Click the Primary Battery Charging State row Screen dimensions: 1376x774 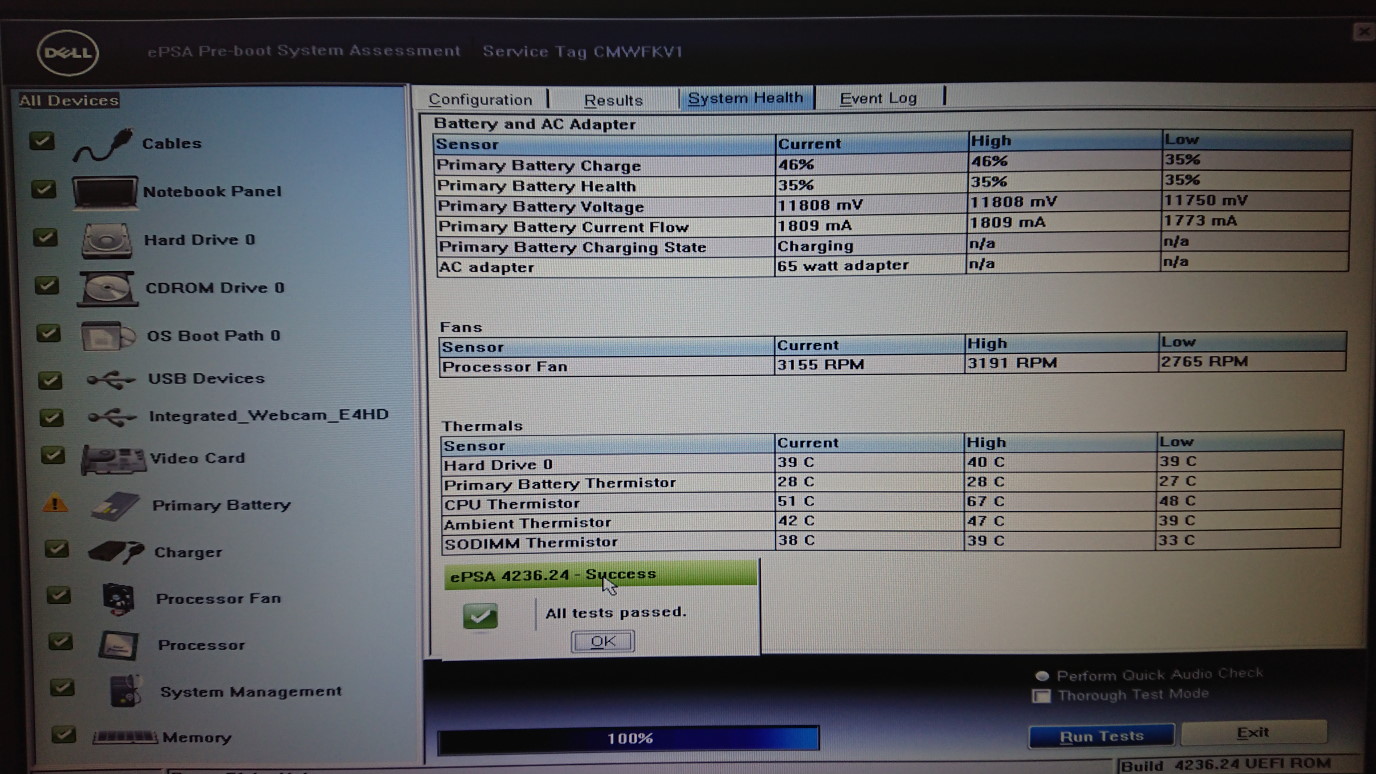(892, 246)
